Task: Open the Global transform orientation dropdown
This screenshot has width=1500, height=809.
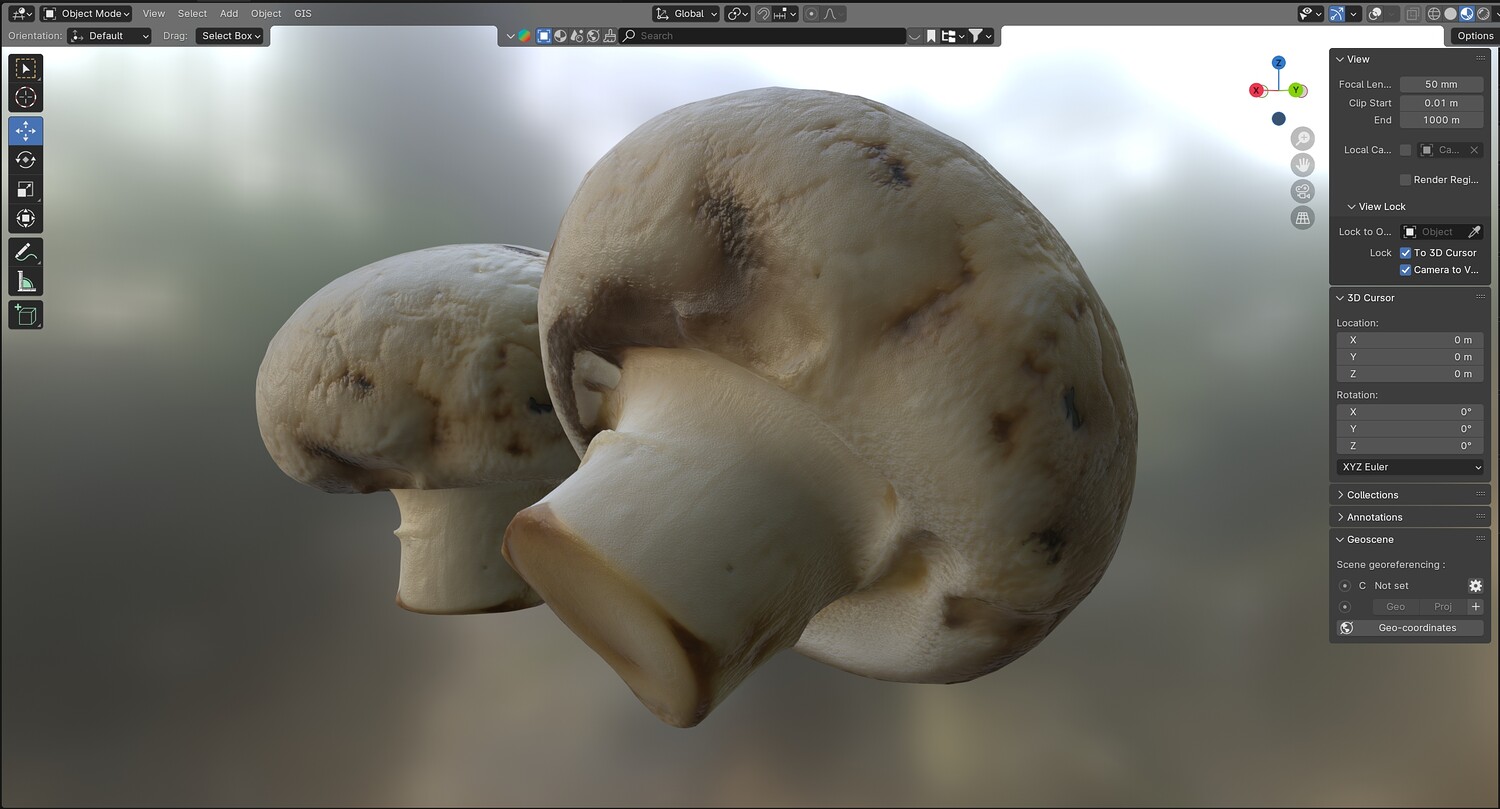Action: point(686,14)
